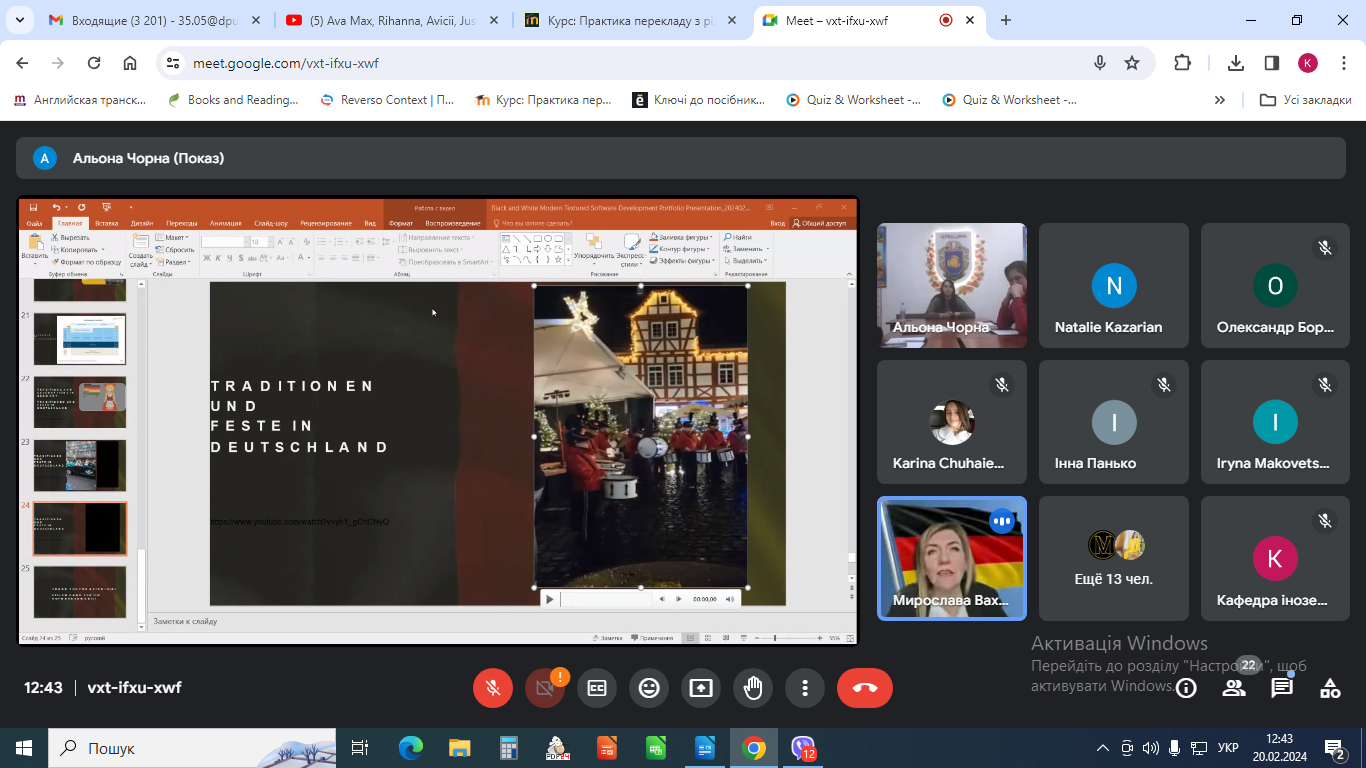Switch to Дизайн ribbon tab
Image resolution: width=1366 pixels, height=768 pixels.
click(142, 223)
